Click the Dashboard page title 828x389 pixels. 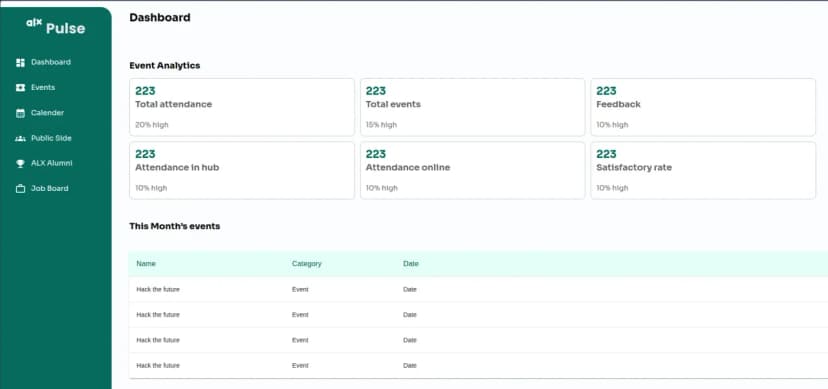[x=160, y=17]
